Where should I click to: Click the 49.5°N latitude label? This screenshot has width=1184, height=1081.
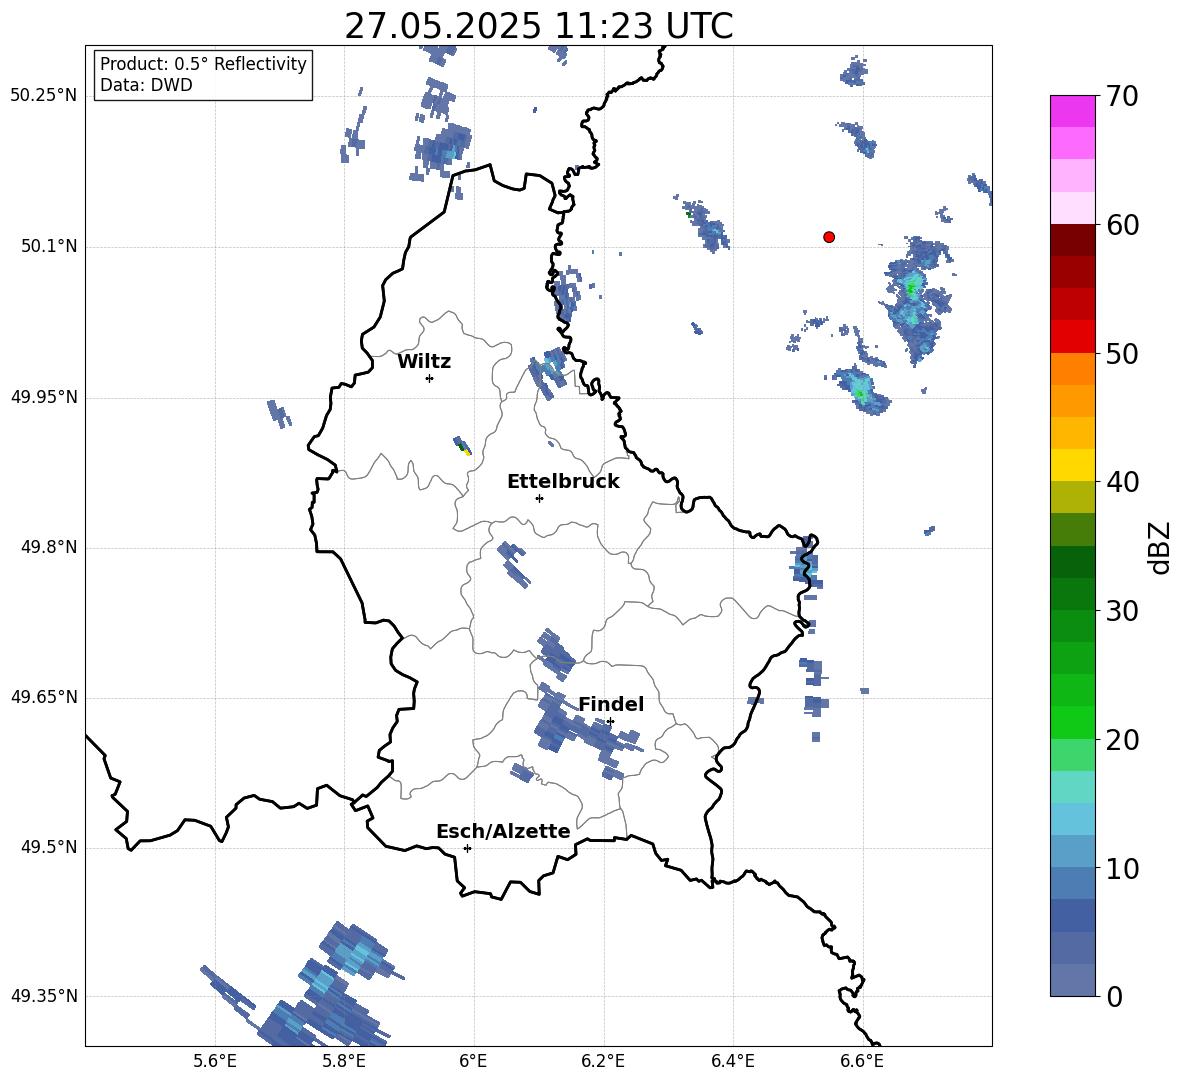(49, 847)
